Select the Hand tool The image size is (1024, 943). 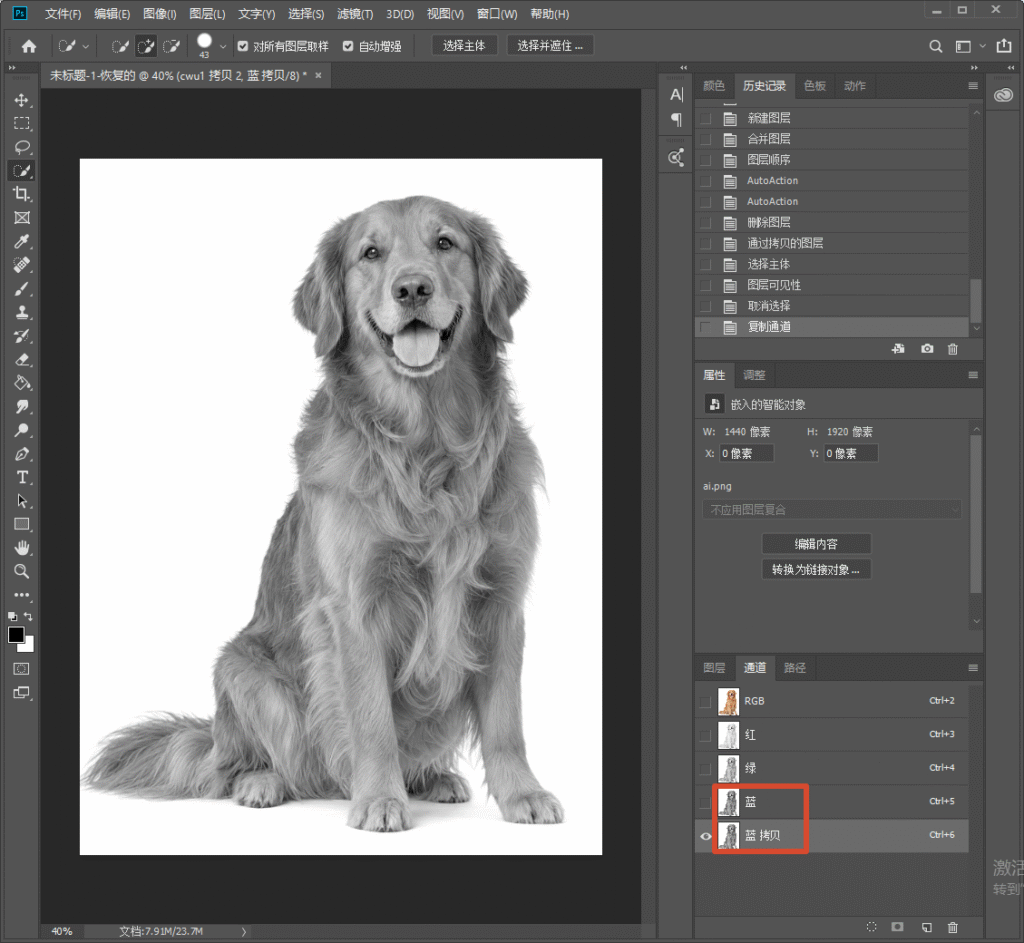22,548
